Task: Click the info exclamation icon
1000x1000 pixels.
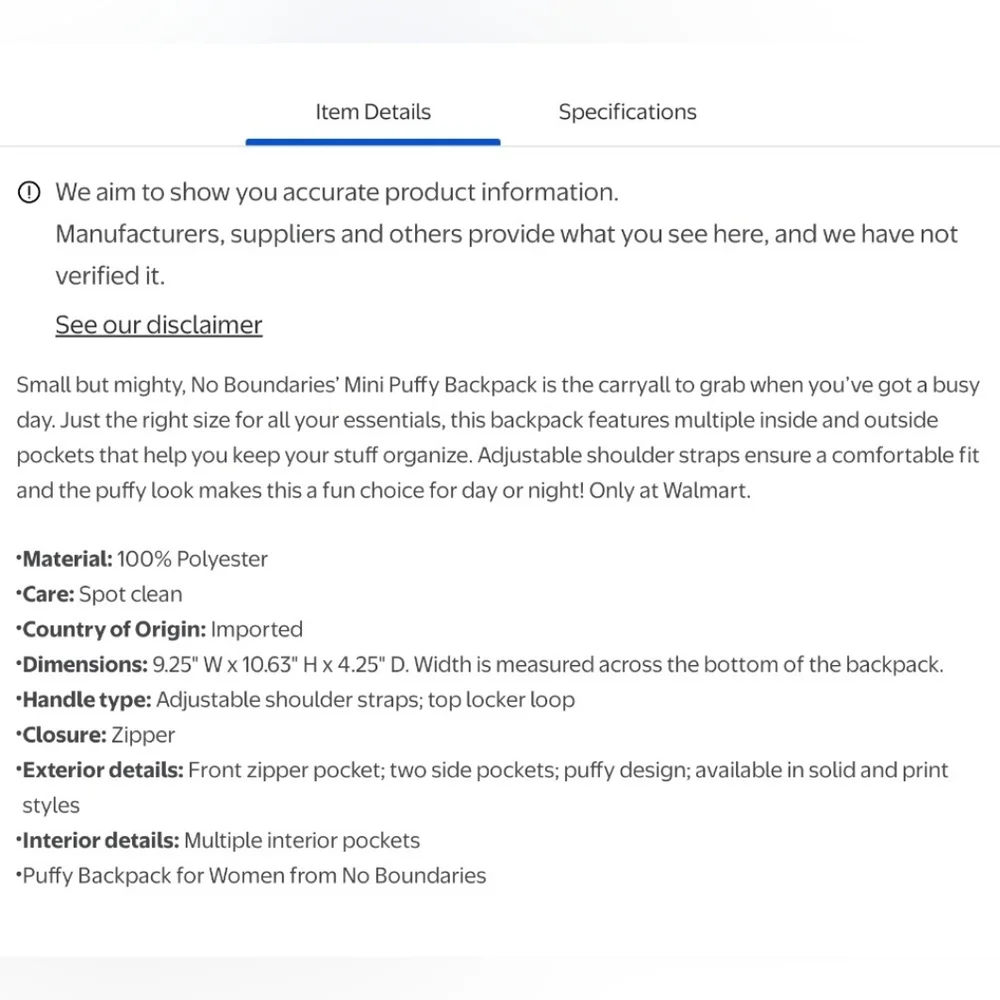Action: [29, 192]
